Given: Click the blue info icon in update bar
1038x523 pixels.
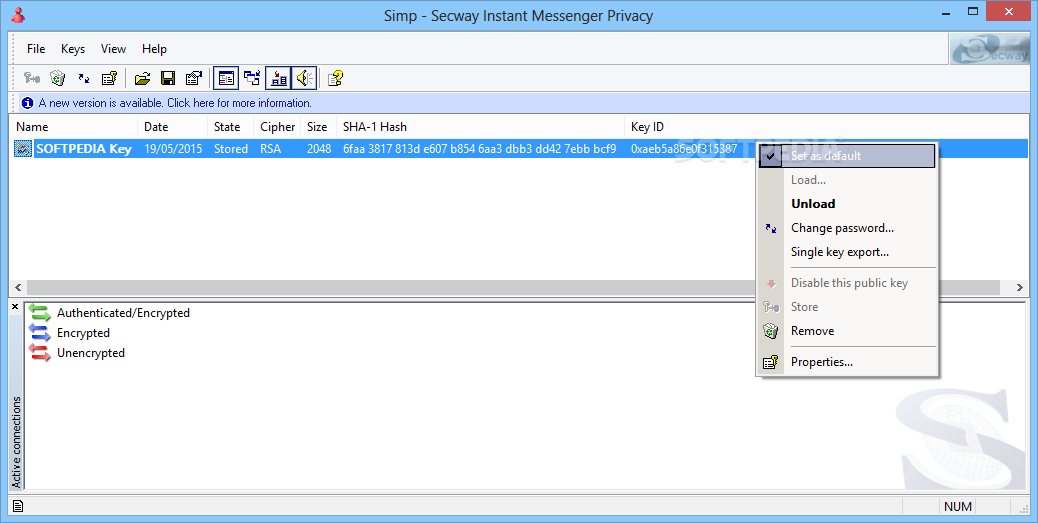Looking at the screenshot, I should point(27,103).
